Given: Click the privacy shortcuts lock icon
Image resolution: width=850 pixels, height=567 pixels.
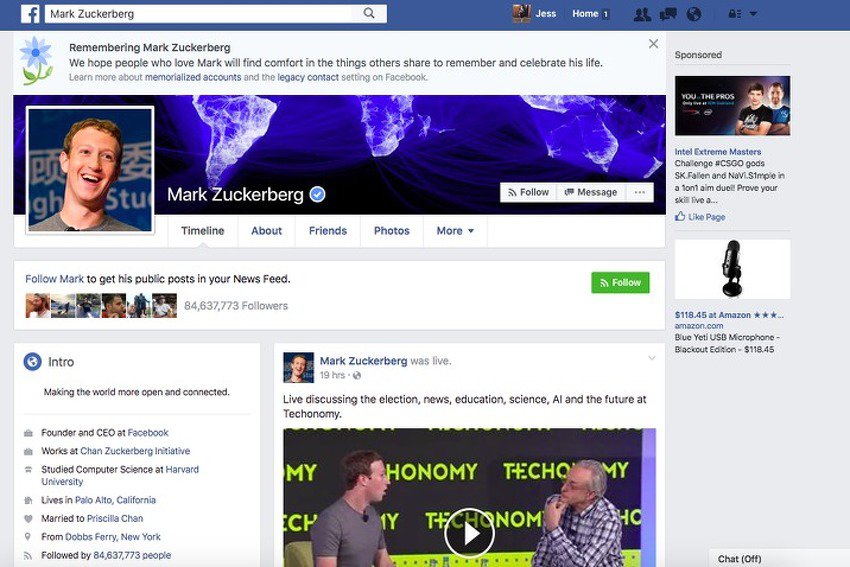Looking at the screenshot, I should click(735, 14).
